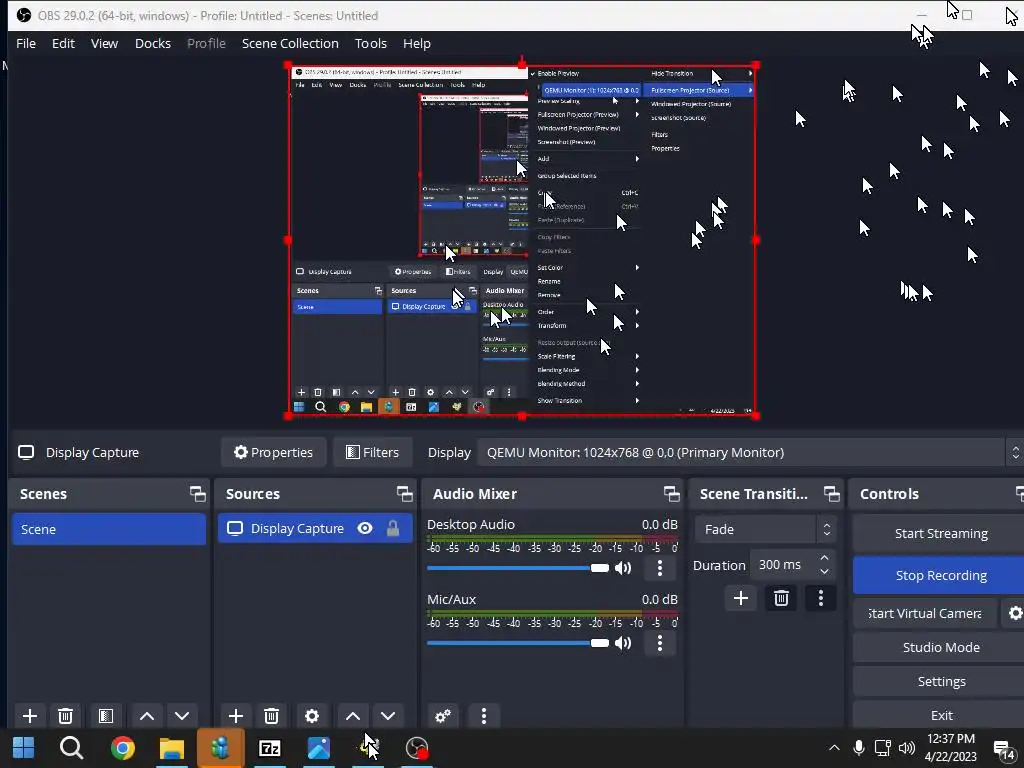Mute Mic/Aux speaker

coord(623,643)
